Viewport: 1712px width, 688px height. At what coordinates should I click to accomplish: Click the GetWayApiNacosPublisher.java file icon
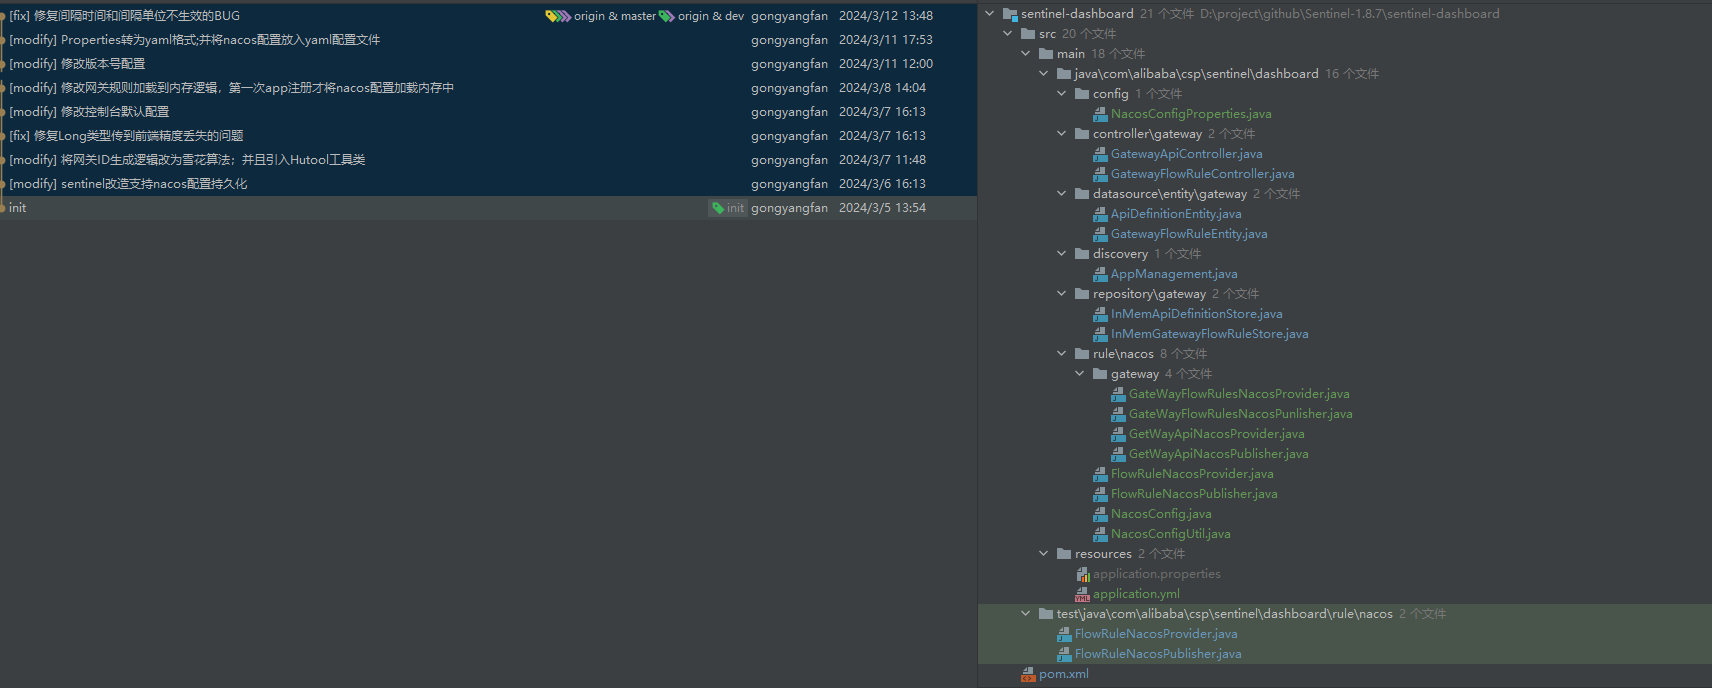pyautogui.click(x=1118, y=454)
